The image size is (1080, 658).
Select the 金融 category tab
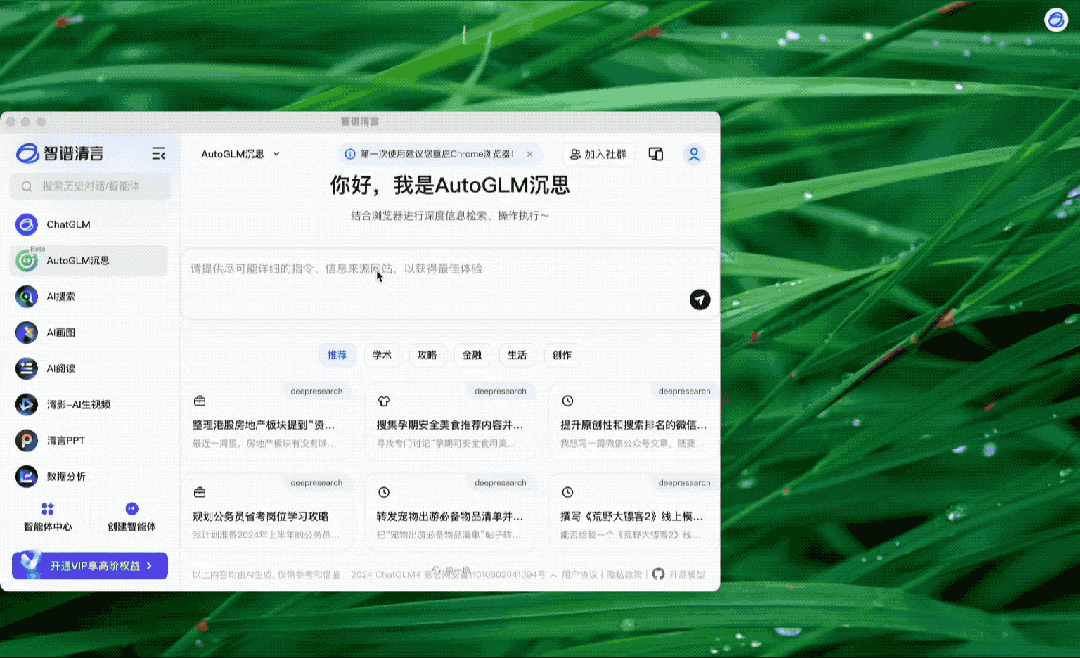click(472, 355)
